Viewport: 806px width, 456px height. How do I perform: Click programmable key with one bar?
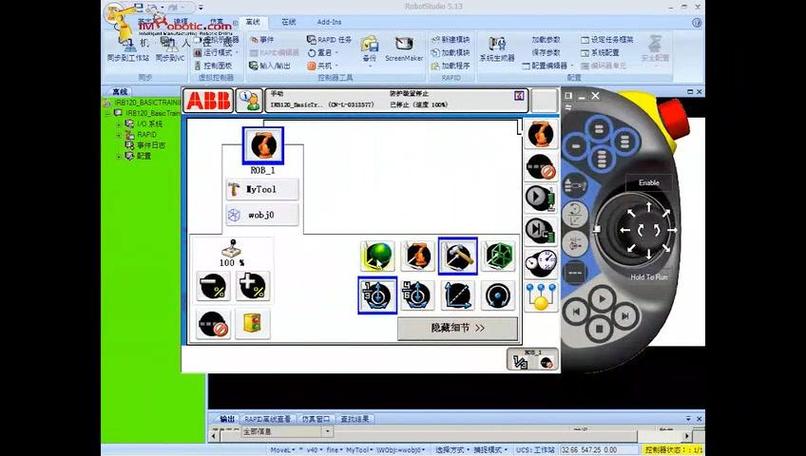click(x=576, y=147)
